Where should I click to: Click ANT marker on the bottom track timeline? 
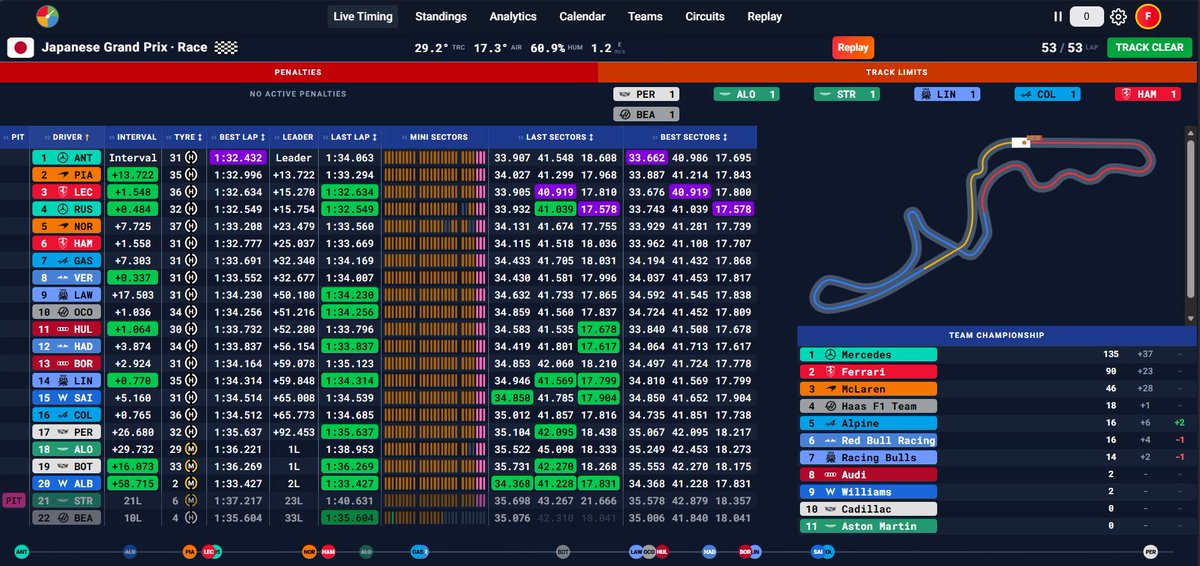click(22, 551)
